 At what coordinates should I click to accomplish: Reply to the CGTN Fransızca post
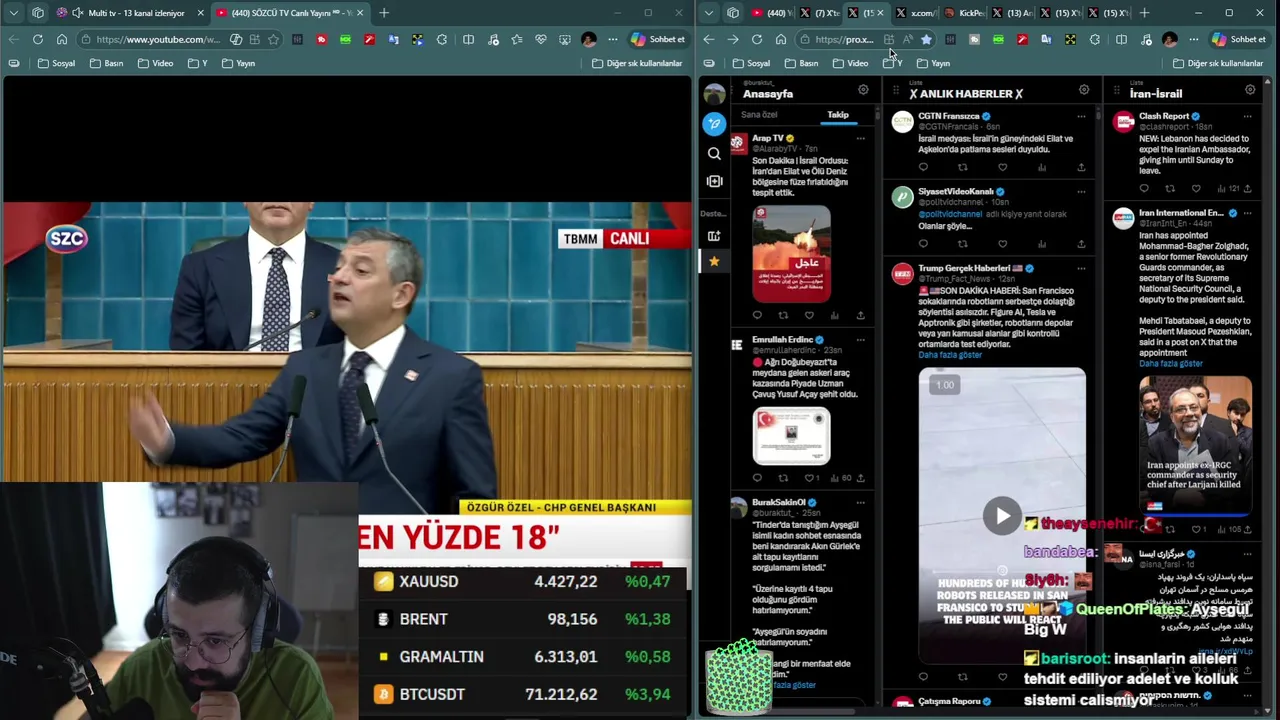pyautogui.click(x=923, y=167)
